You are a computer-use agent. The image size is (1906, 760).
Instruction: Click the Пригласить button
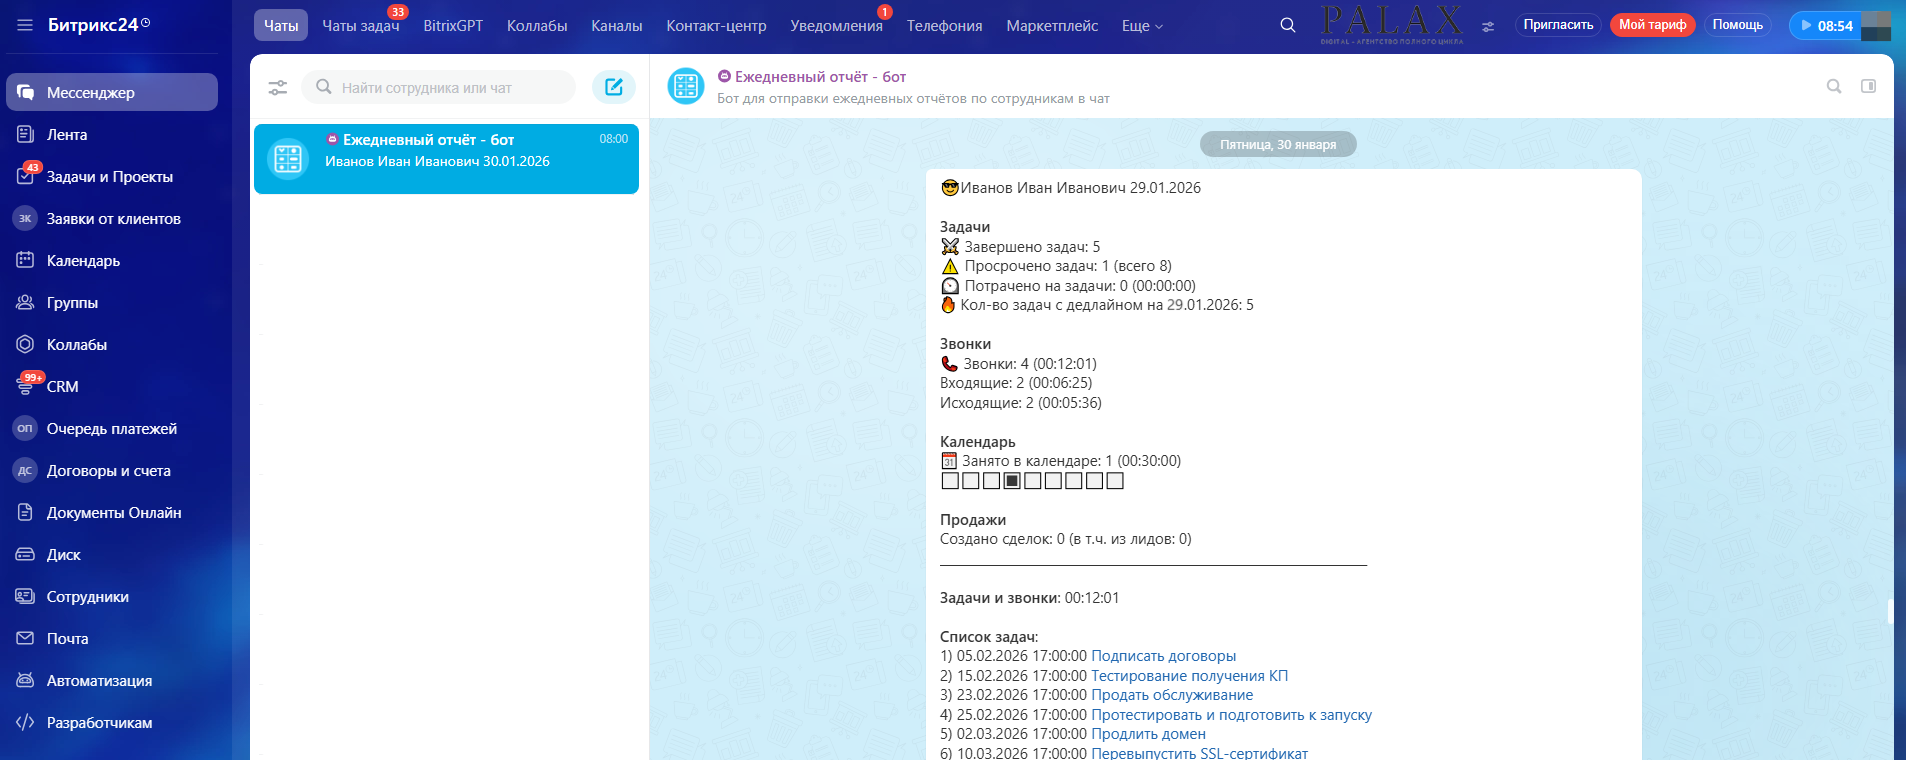pos(1558,25)
